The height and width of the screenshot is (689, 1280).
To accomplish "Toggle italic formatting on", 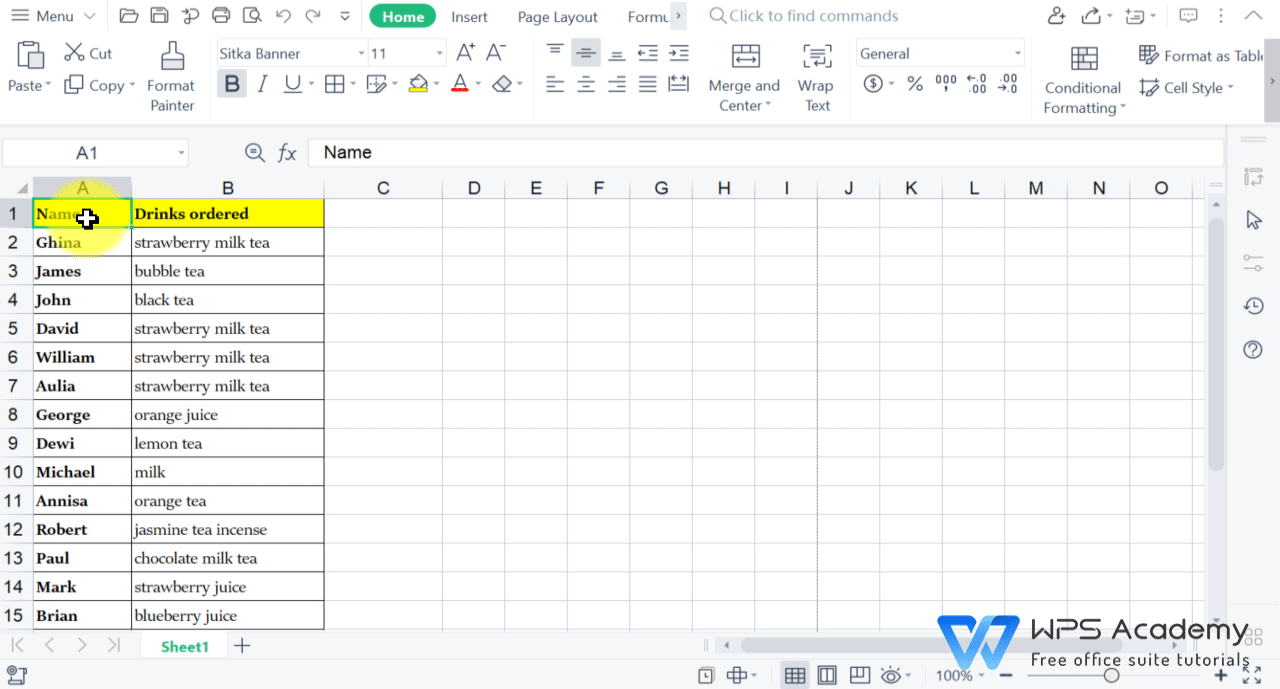I will [x=261, y=84].
